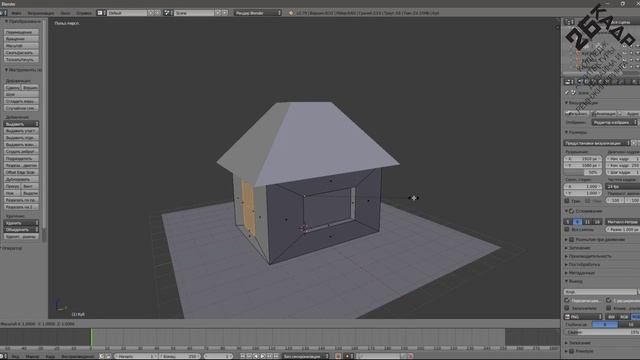640x360 pixels.
Task: Click the resolution percentage 50% slider
Action: click(x=583, y=172)
